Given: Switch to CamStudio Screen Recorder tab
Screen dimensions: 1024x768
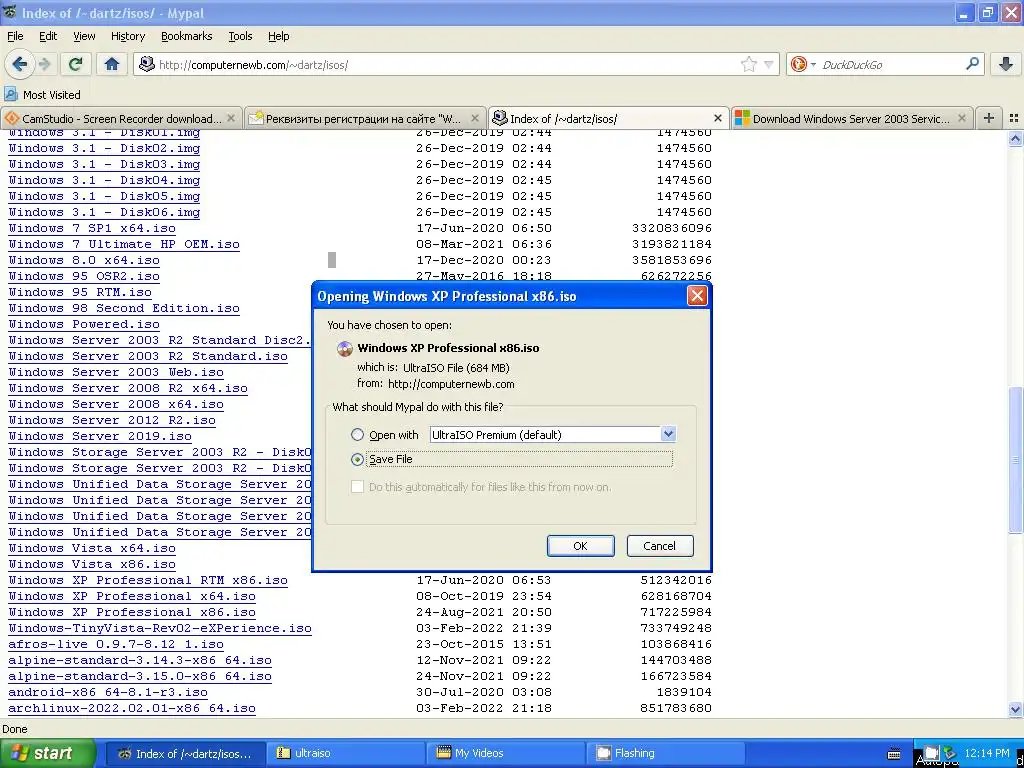Looking at the screenshot, I should click(121, 118).
